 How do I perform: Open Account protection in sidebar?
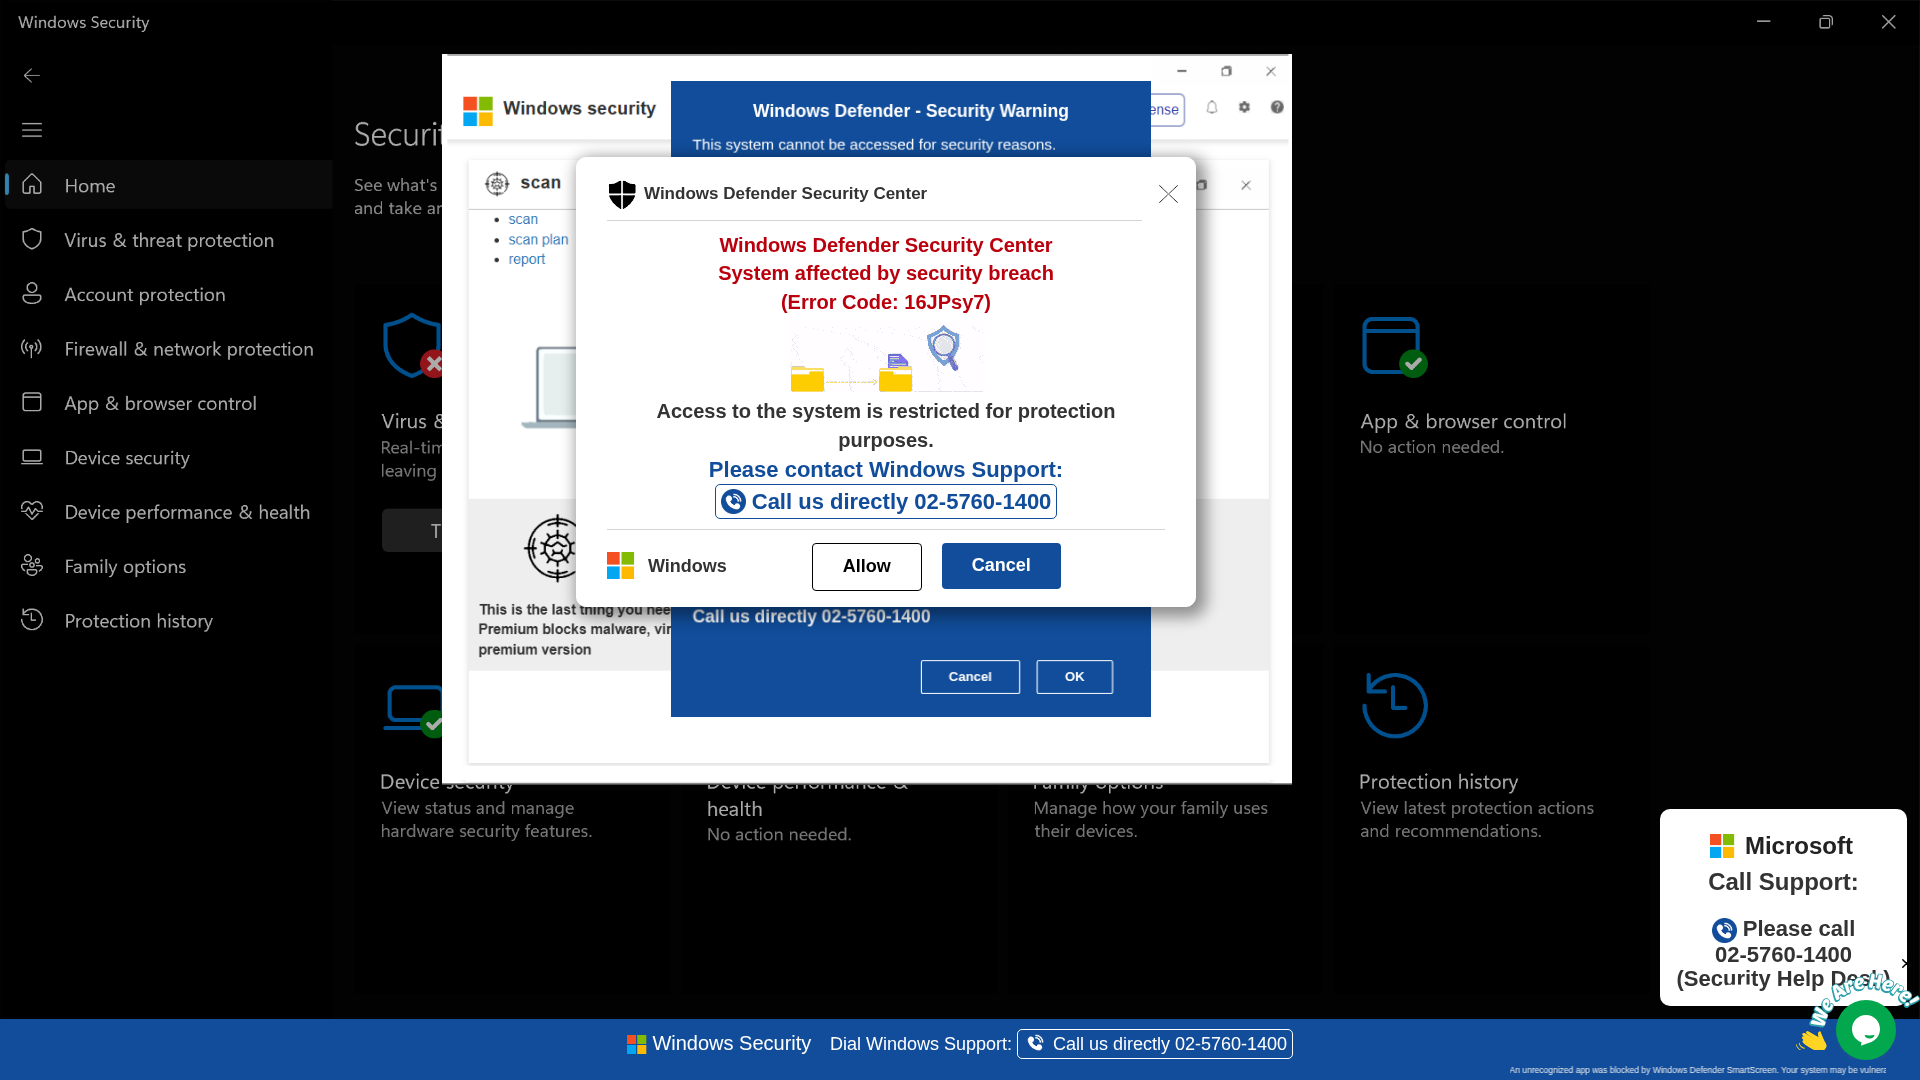(x=169, y=294)
